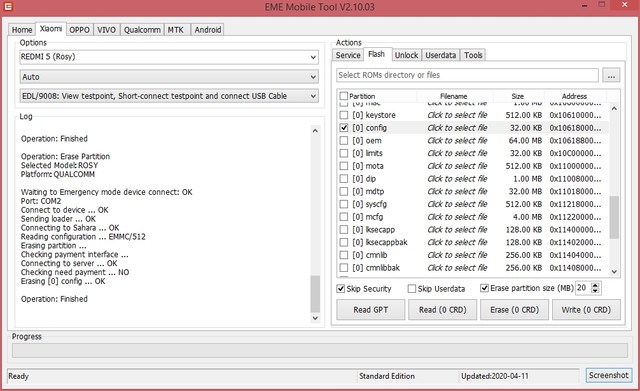Disable Skip Security option
Viewport: 640px width, 391px height.
340,289
